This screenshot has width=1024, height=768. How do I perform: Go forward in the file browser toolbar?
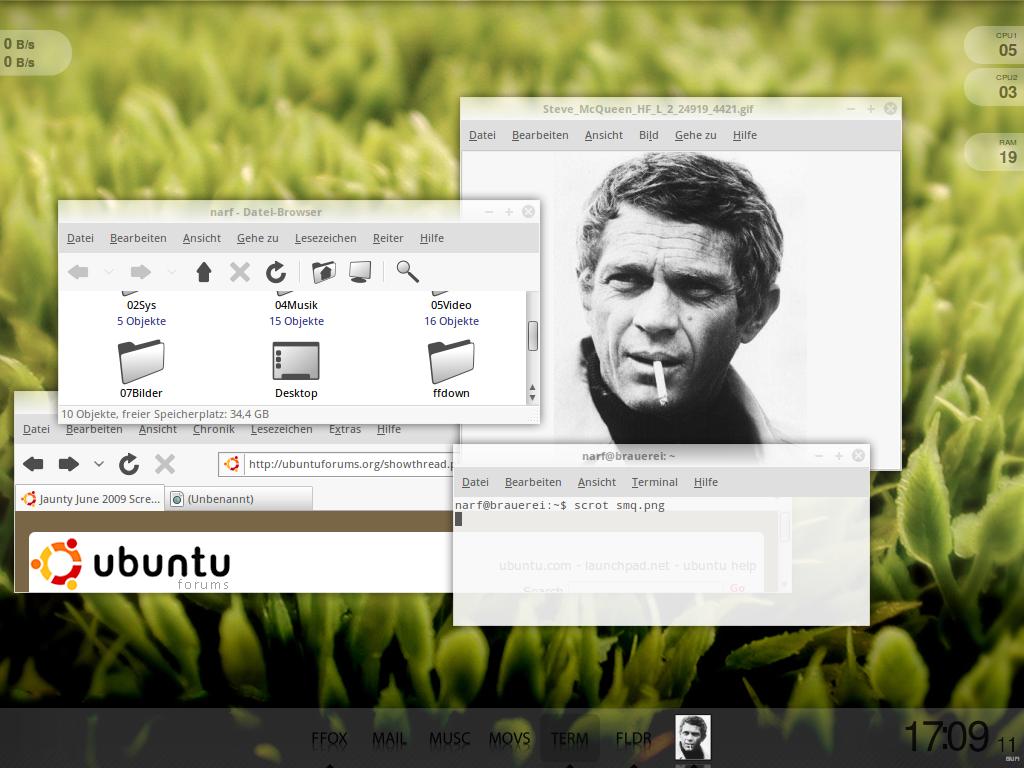pyautogui.click(x=140, y=272)
